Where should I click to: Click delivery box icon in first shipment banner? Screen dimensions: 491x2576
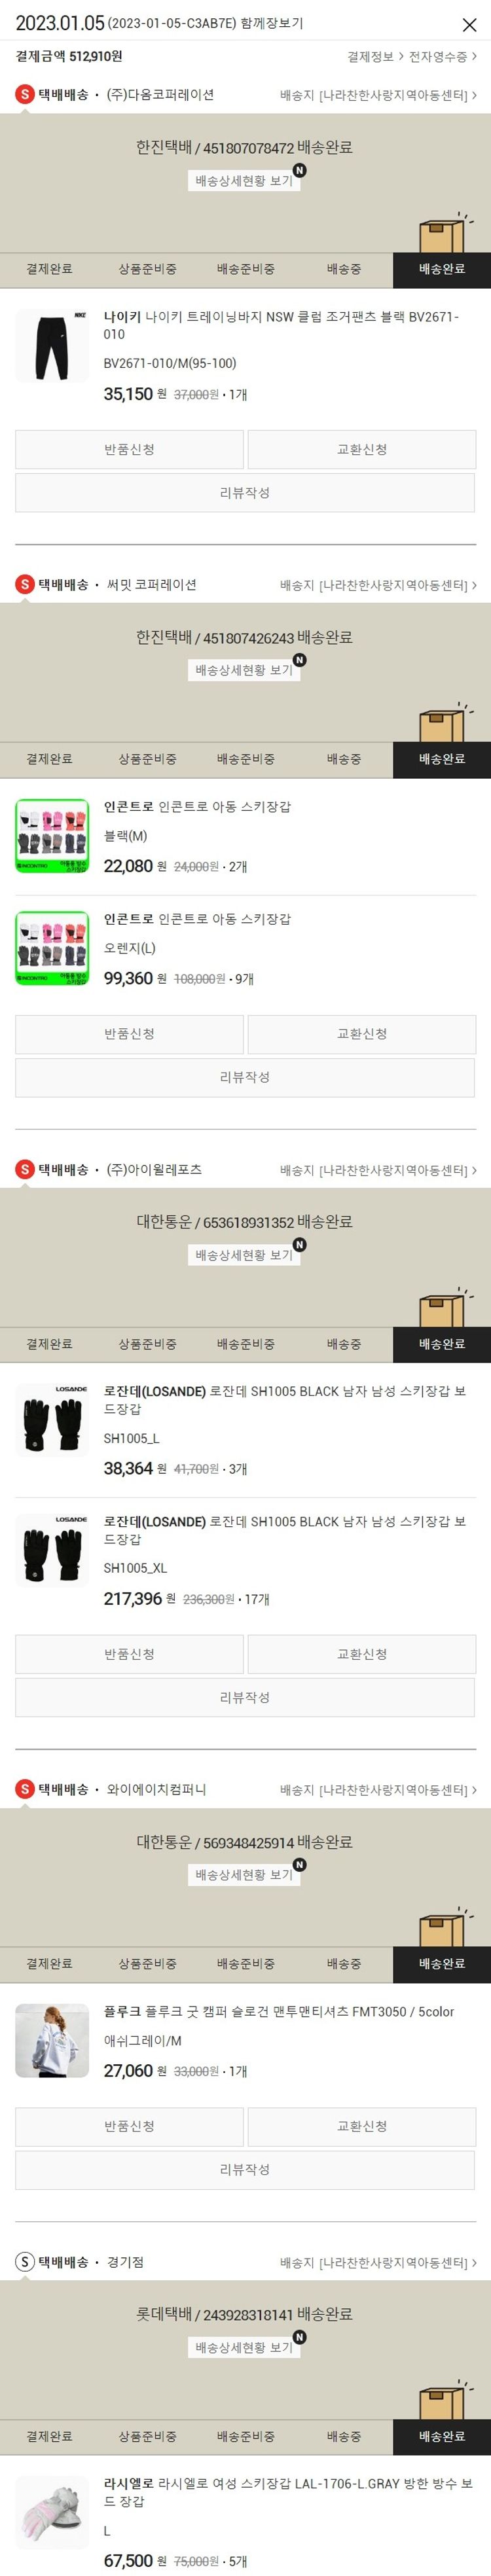click(444, 231)
